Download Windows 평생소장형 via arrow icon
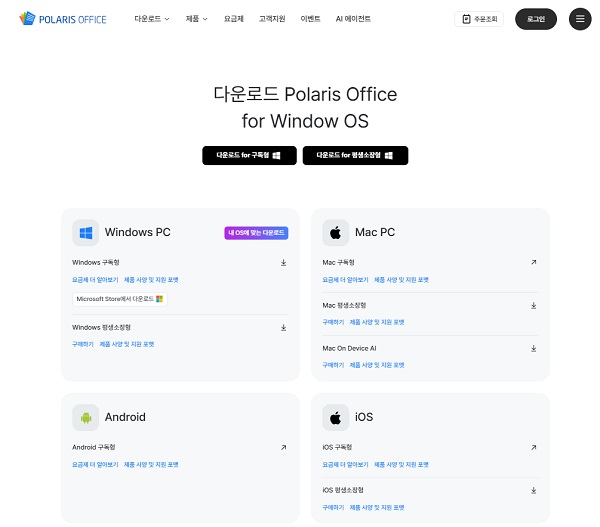Screen dimensions: 600x527 point(284,328)
